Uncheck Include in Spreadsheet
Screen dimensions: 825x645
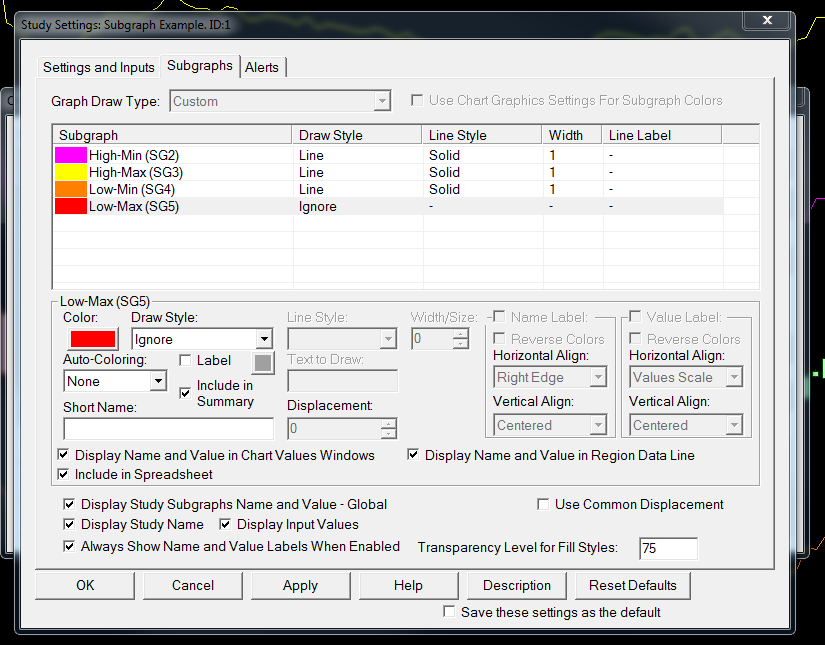coord(65,474)
